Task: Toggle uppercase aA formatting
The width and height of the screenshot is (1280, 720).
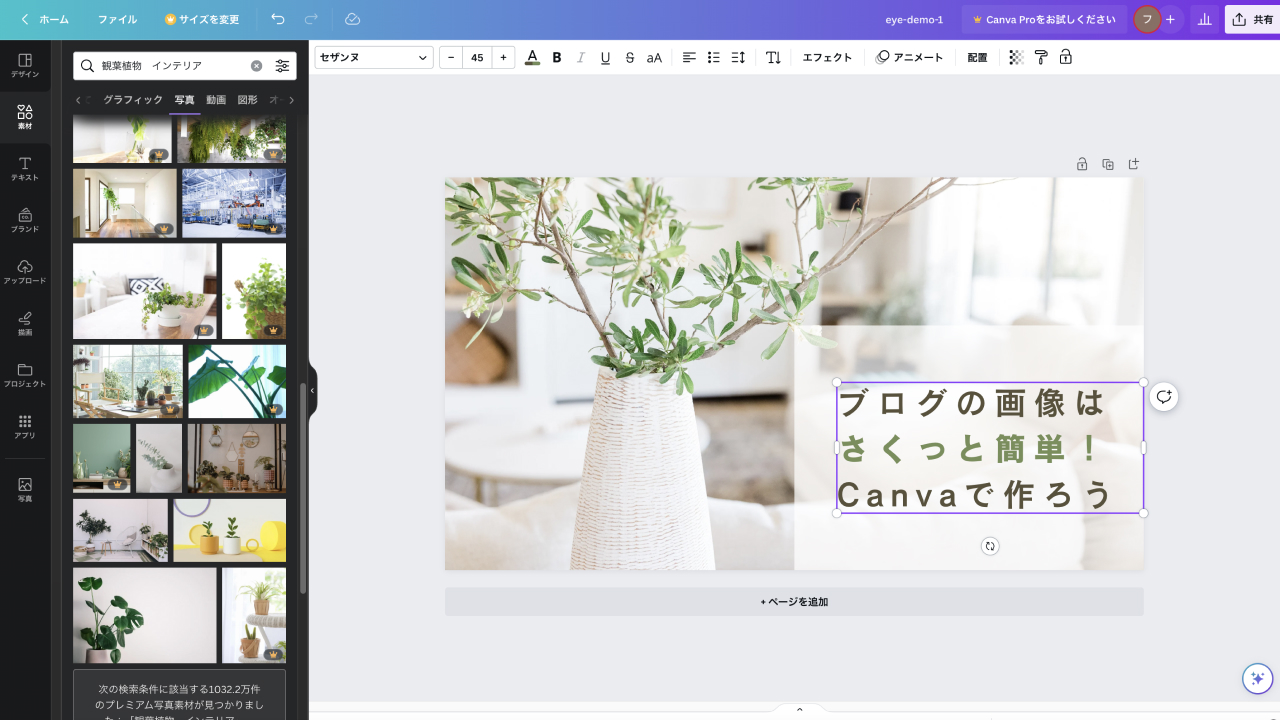Action: (654, 57)
